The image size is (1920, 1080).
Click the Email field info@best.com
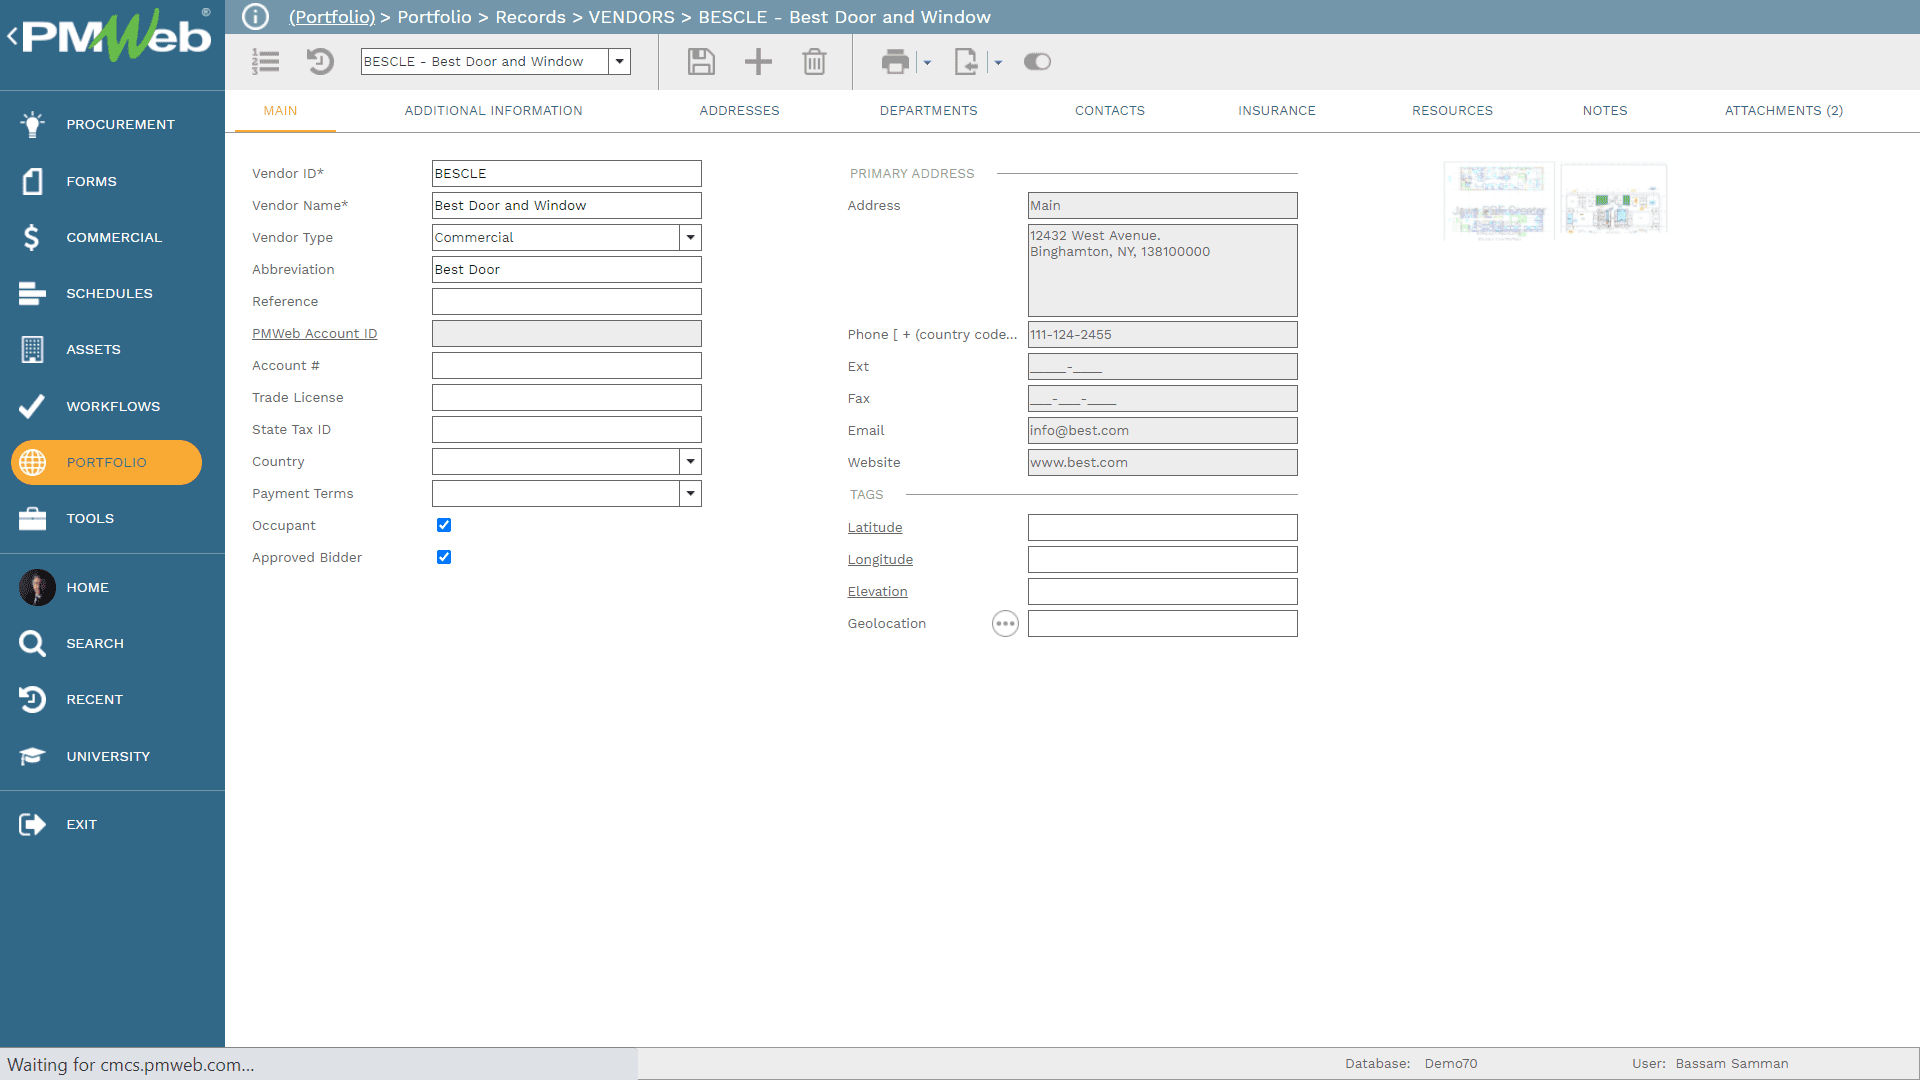(1162, 430)
